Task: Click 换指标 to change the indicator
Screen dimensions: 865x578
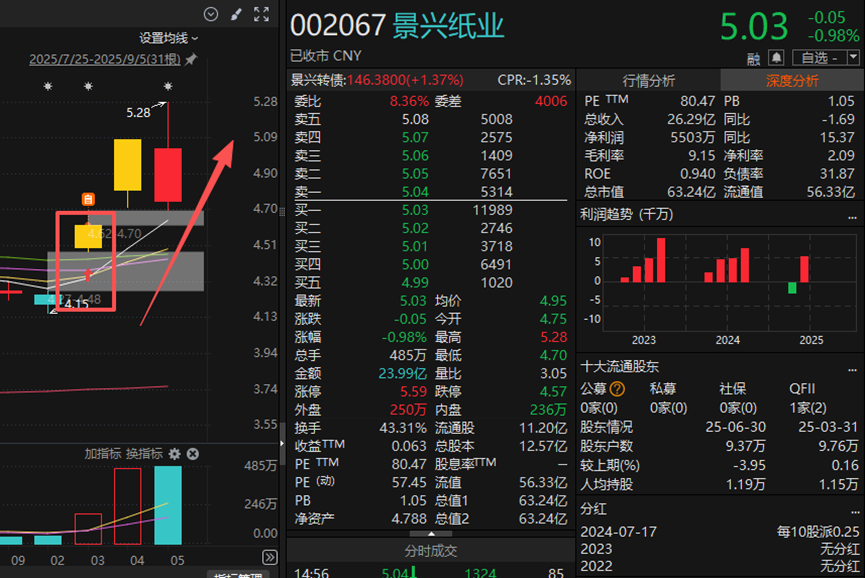Action: (144, 454)
